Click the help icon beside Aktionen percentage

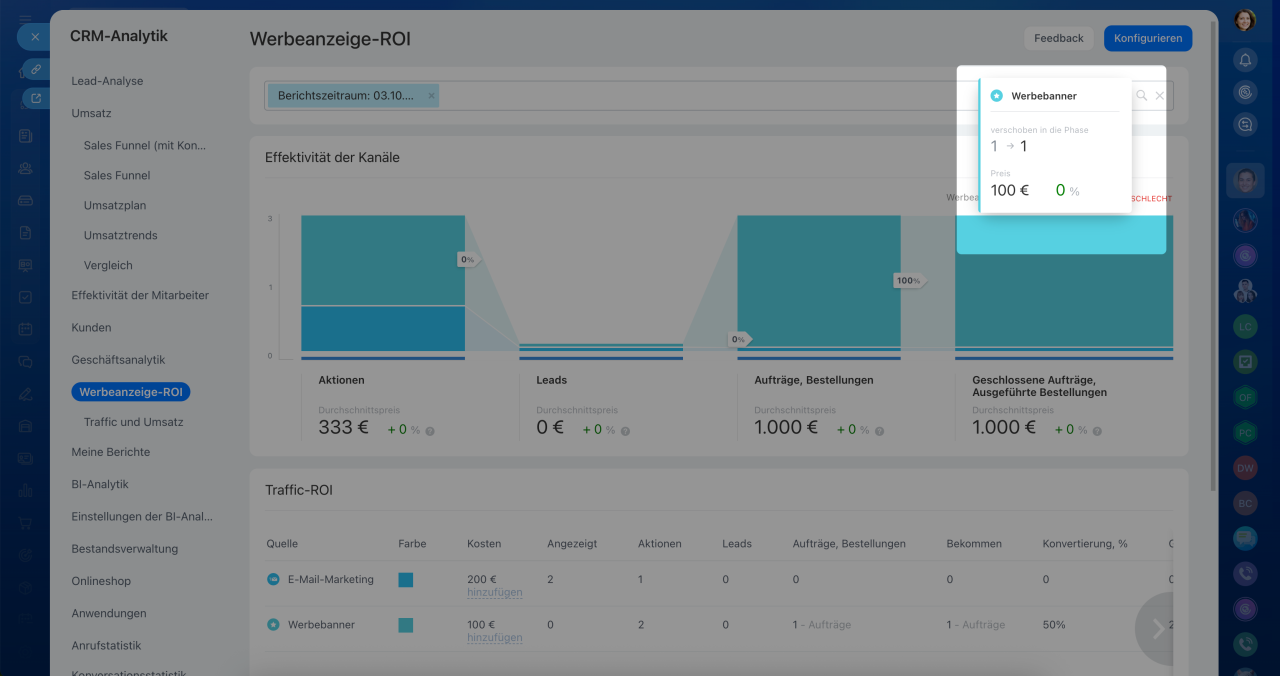point(430,431)
